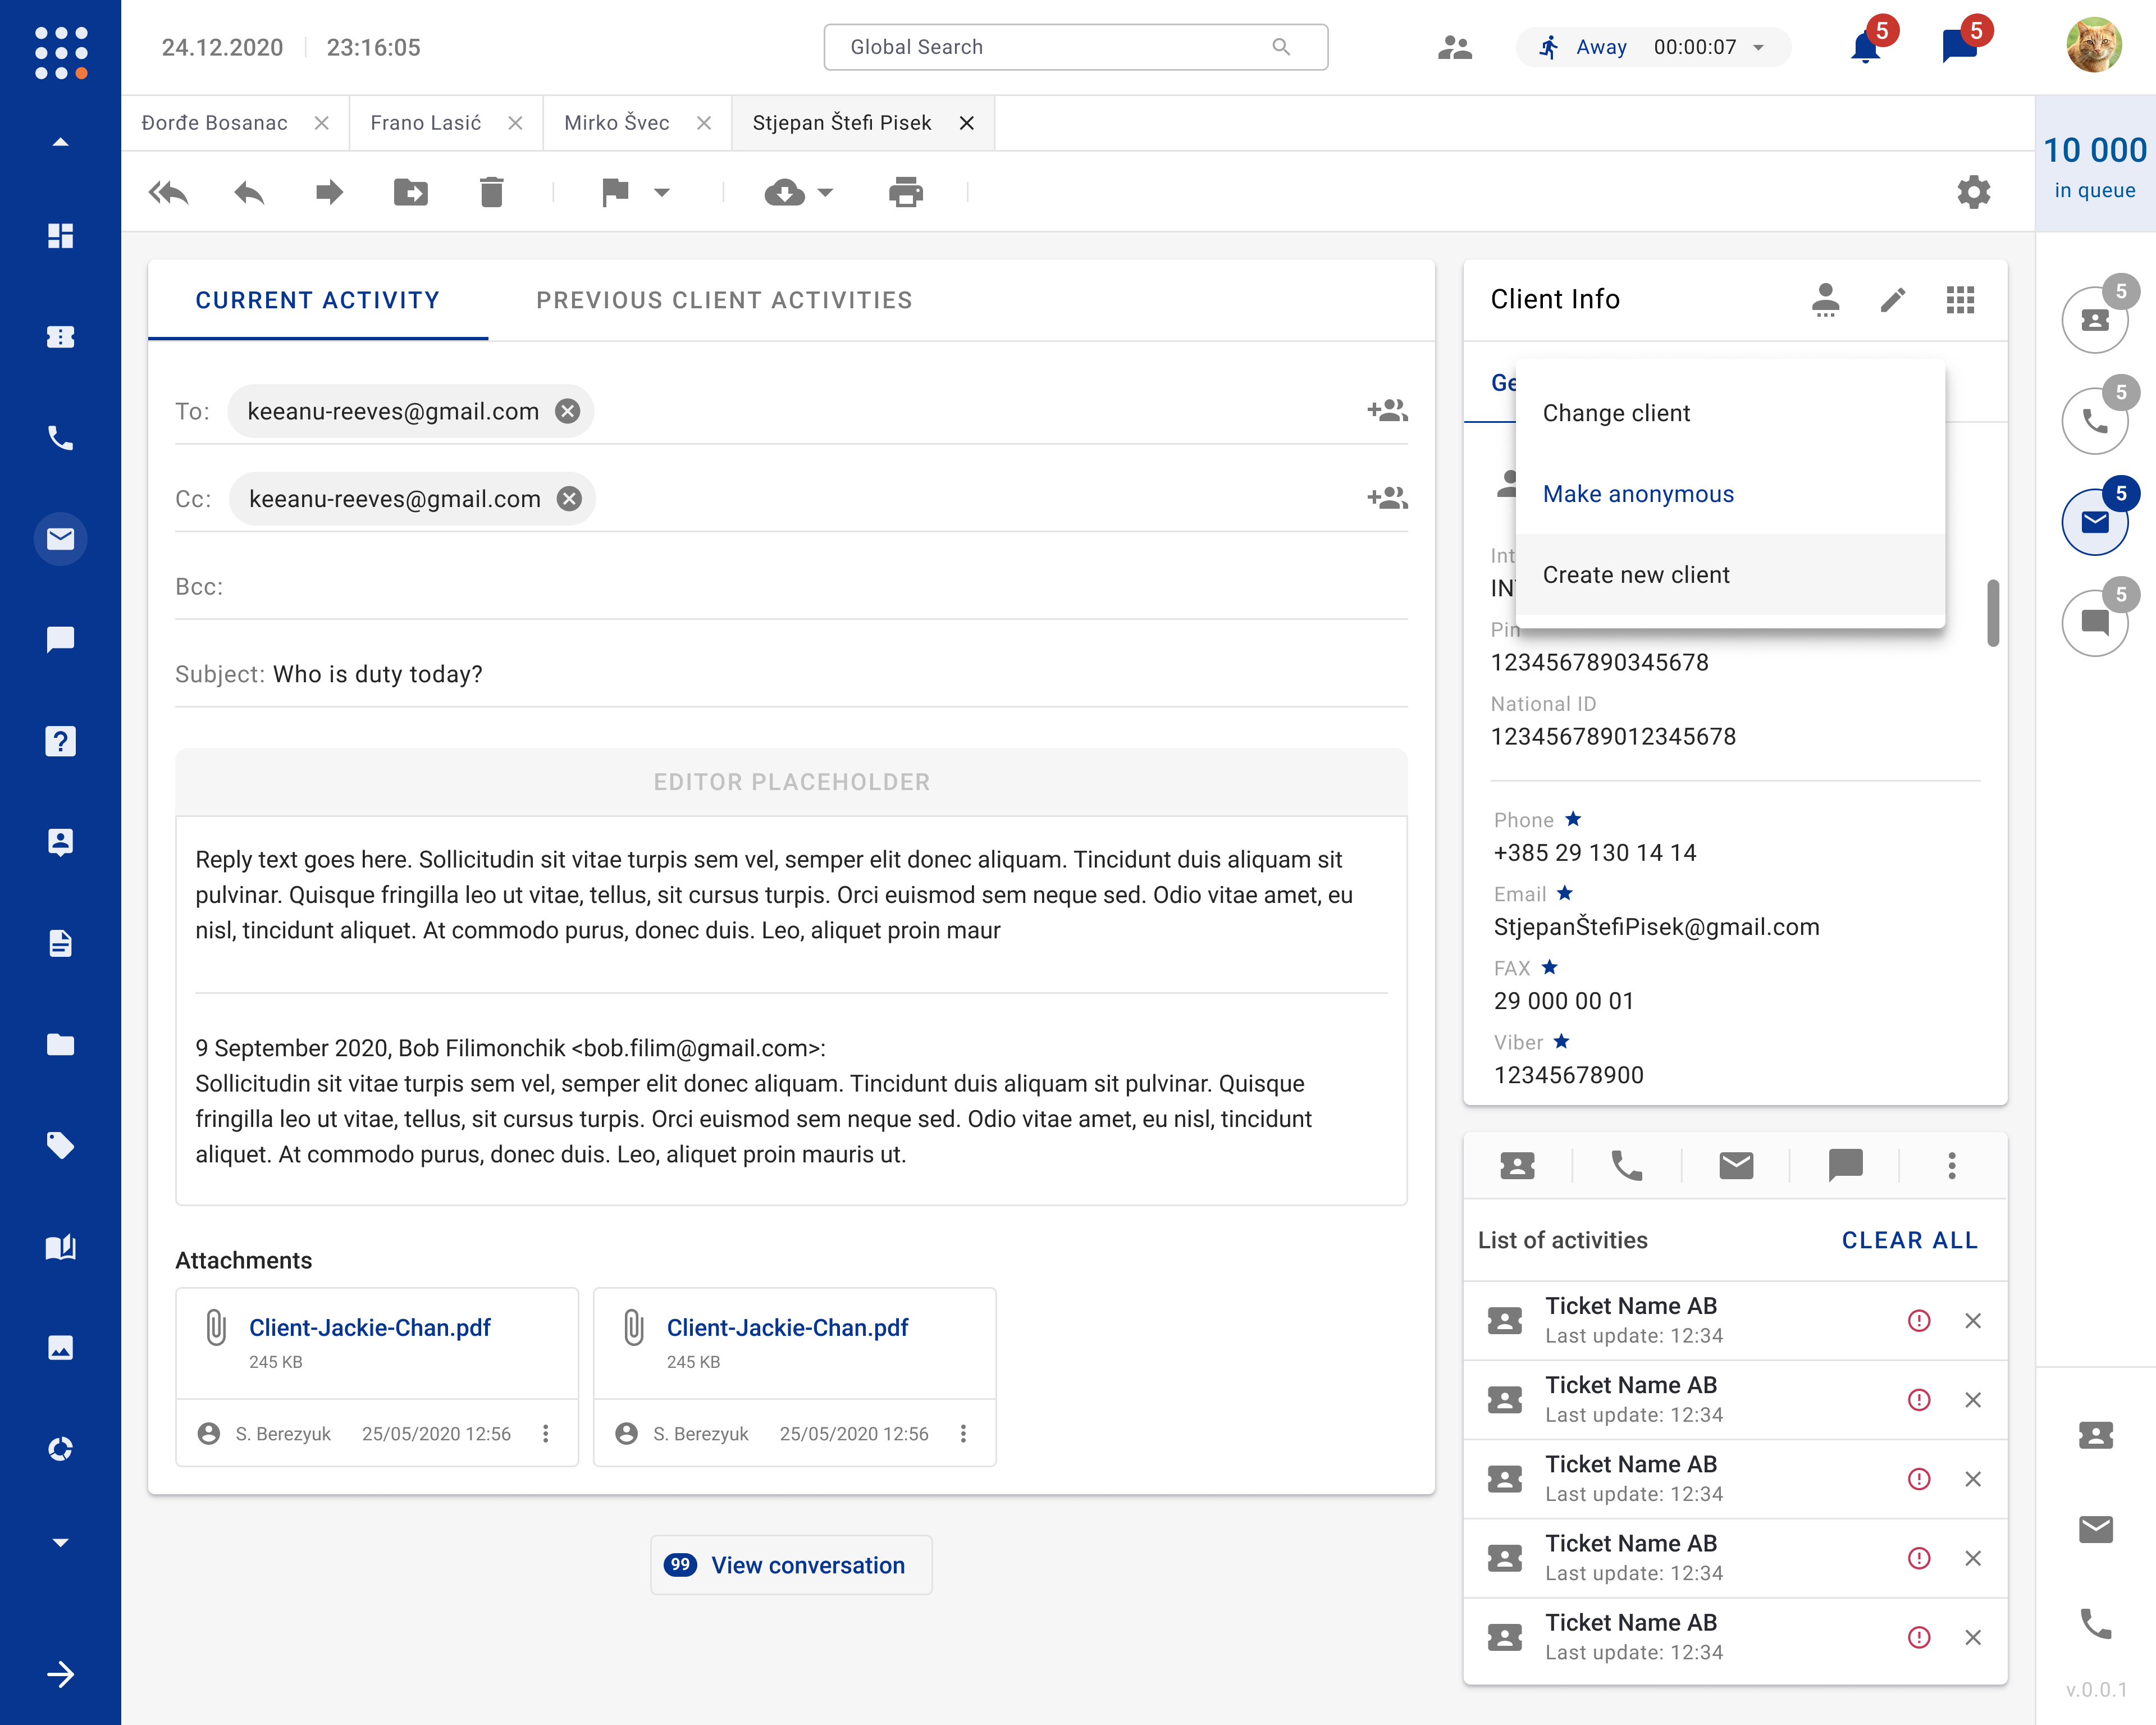Select Make anonymous from the menu

pyautogui.click(x=1638, y=494)
